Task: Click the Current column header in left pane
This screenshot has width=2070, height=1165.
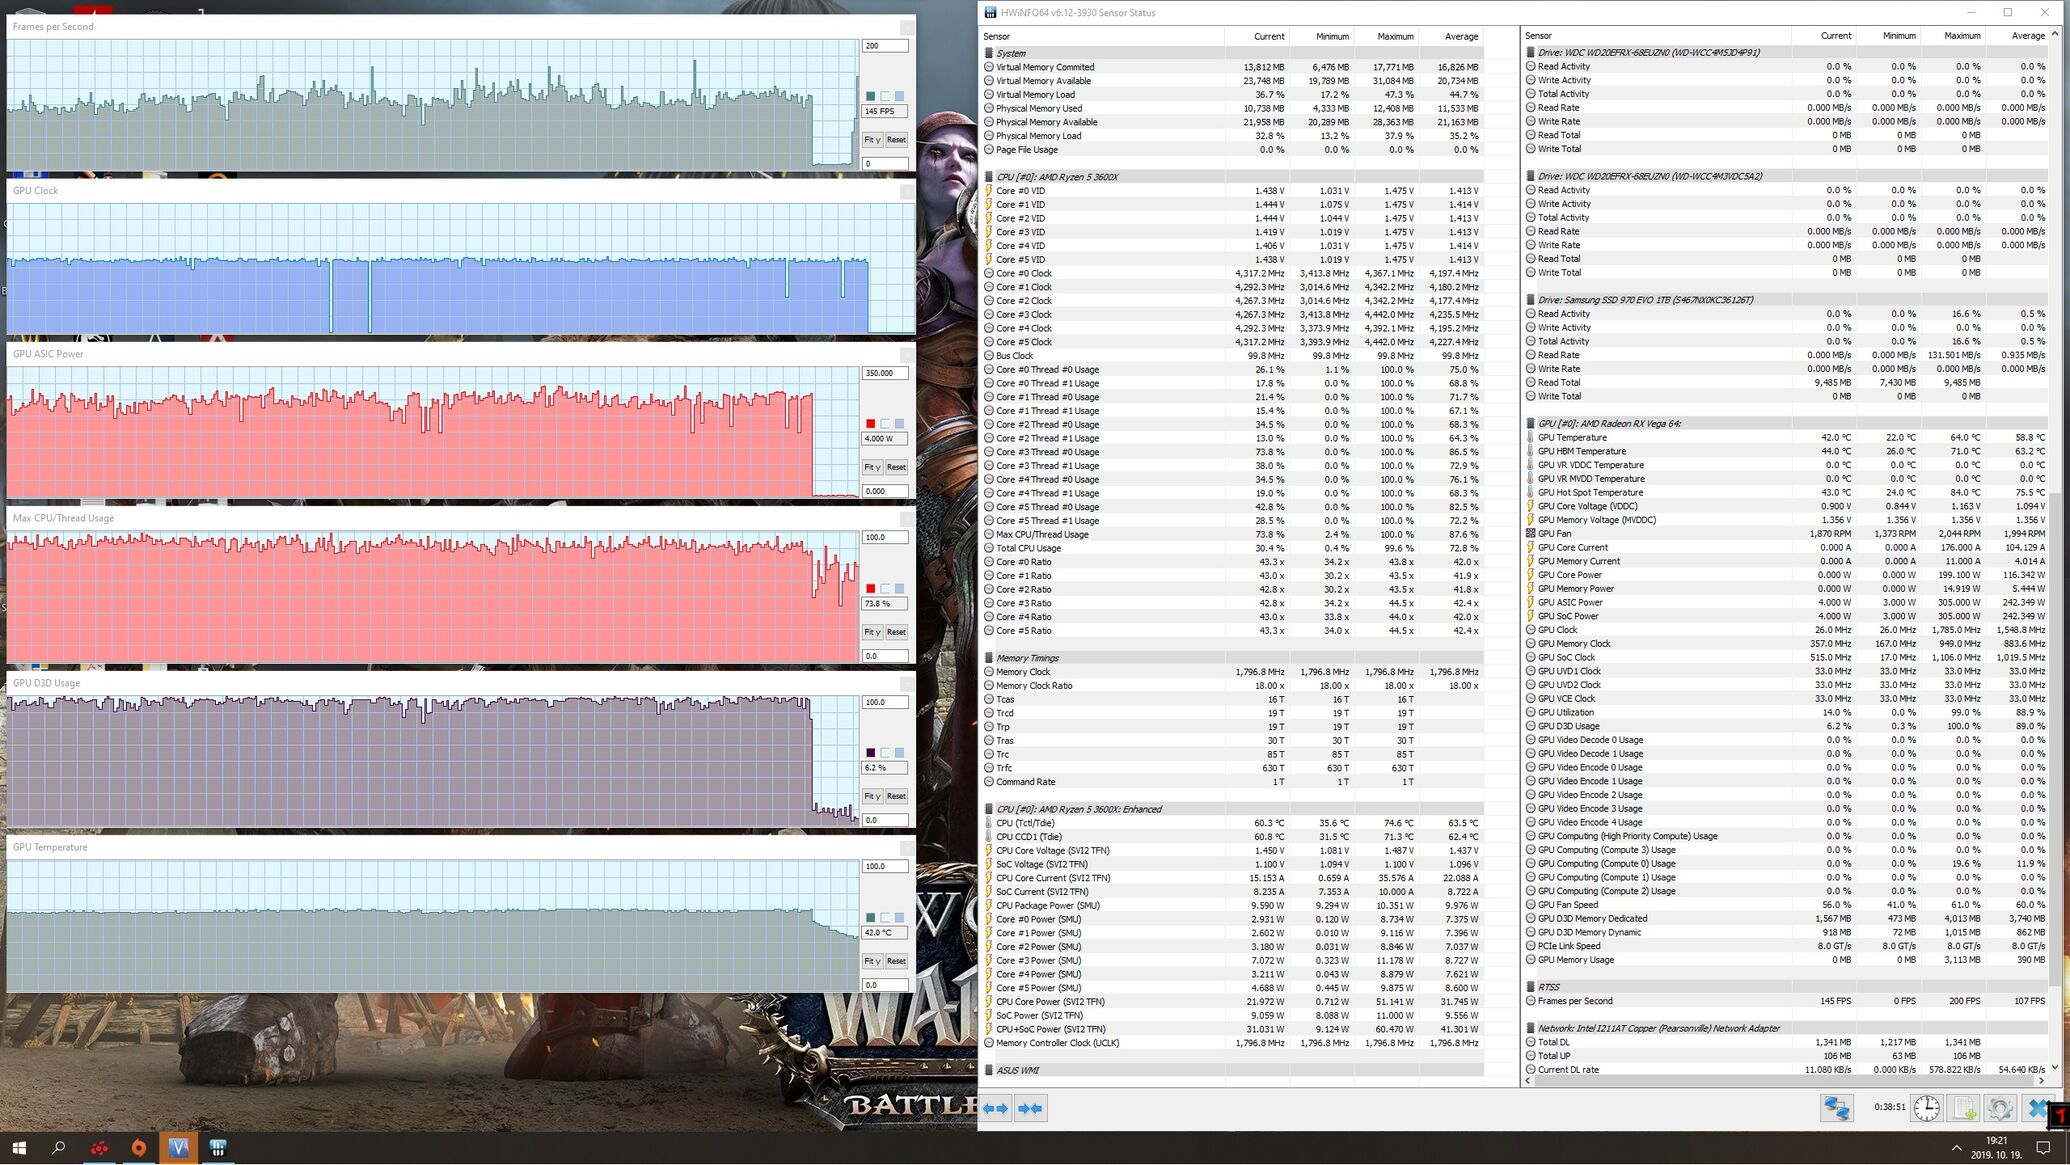Action: pos(1269,36)
